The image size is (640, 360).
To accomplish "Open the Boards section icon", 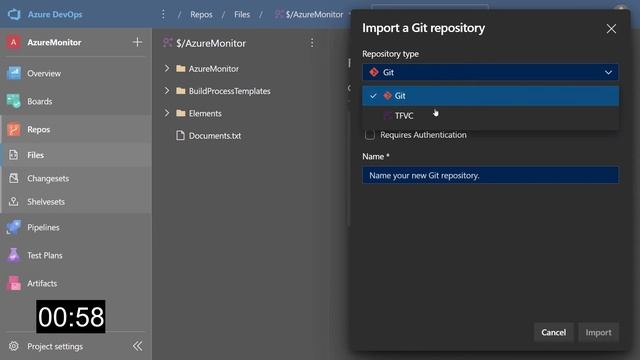I will click(x=13, y=101).
